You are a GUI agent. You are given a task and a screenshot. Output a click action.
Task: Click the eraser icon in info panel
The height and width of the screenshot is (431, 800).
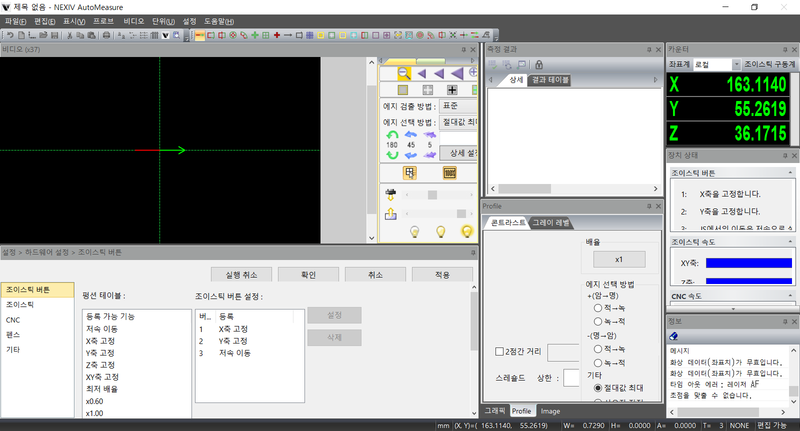tap(674, 336)
